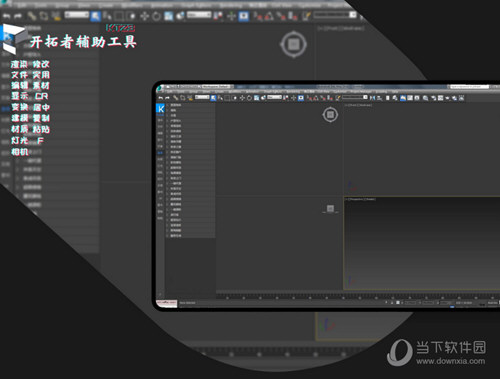The height and width of the screenshot is (379, 500).
Task: Click Redo in the framed 3ds Max window
Action: point(167,98)
